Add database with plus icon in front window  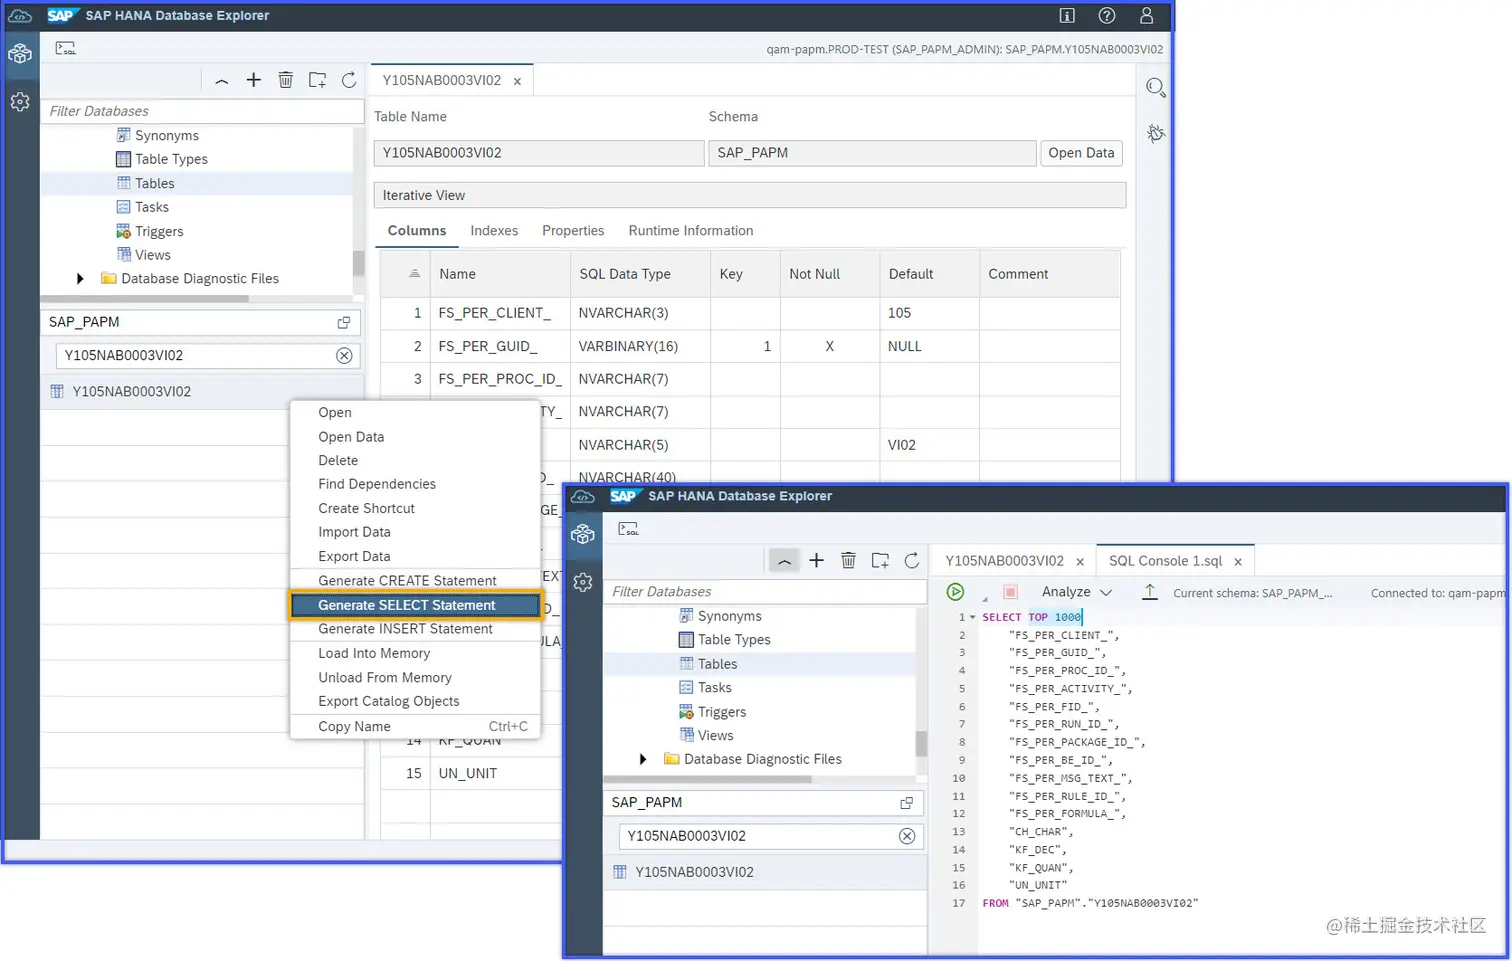pyautogui.click(x=817, y=561)
